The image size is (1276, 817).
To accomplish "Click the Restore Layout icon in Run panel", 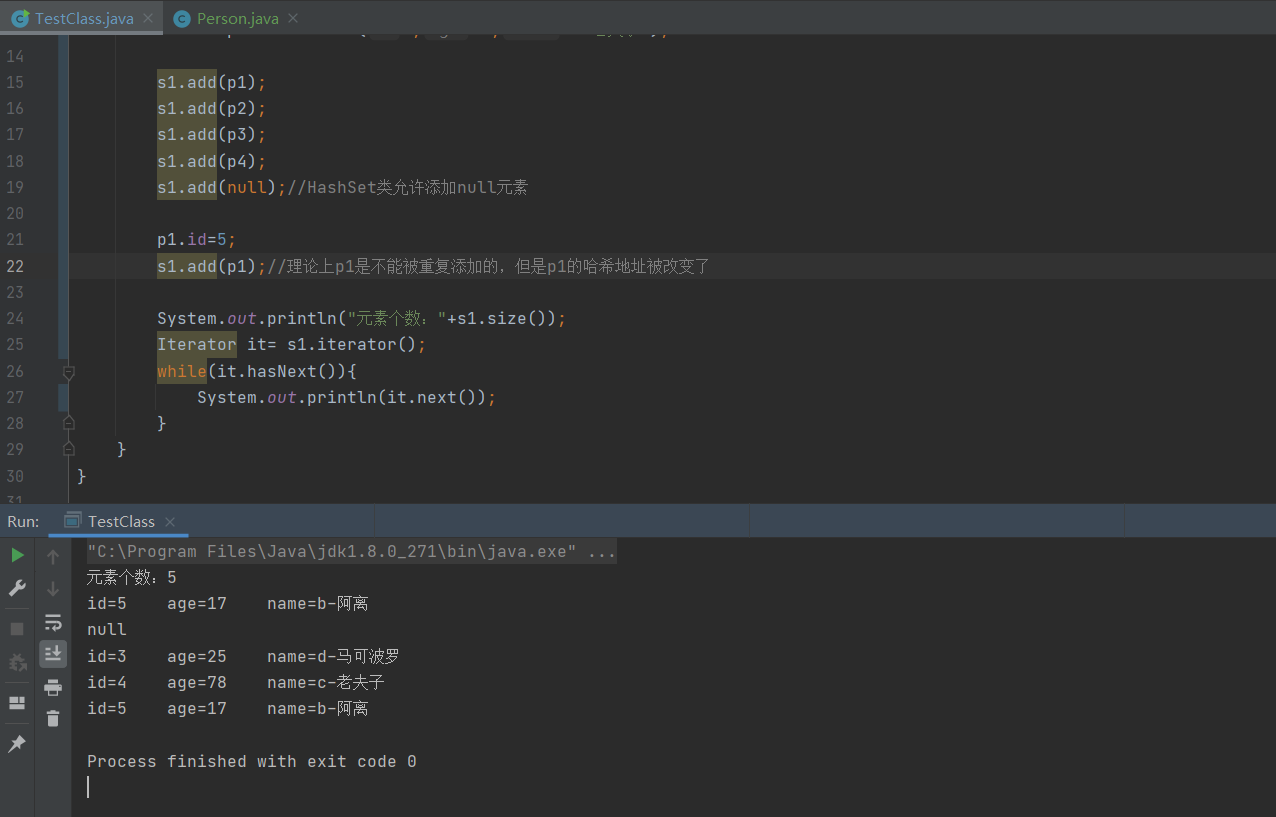I will [x=17, y=703].
